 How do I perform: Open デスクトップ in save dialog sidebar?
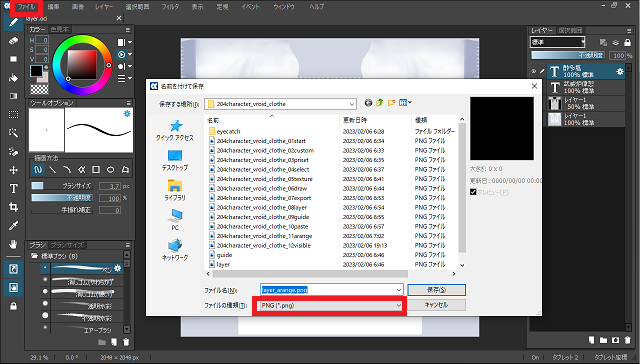pos(175,160)
